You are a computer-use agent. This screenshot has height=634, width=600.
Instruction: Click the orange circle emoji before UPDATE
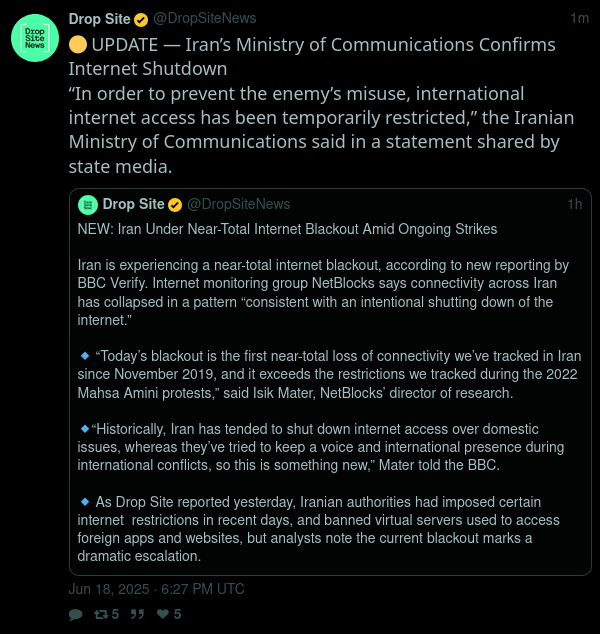coord(78,44)
